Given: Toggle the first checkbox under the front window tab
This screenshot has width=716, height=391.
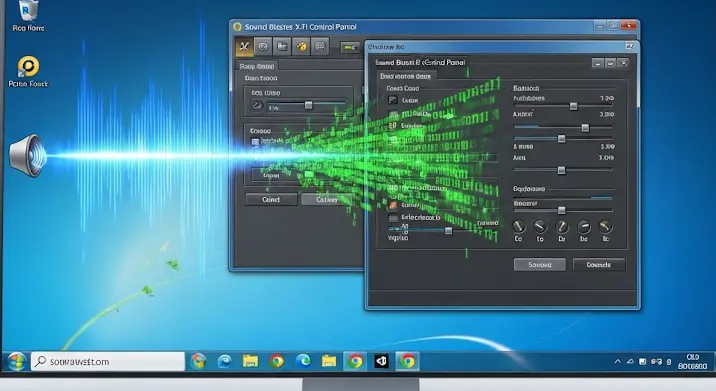Looking at the screenshot, I should click(393, 100).
